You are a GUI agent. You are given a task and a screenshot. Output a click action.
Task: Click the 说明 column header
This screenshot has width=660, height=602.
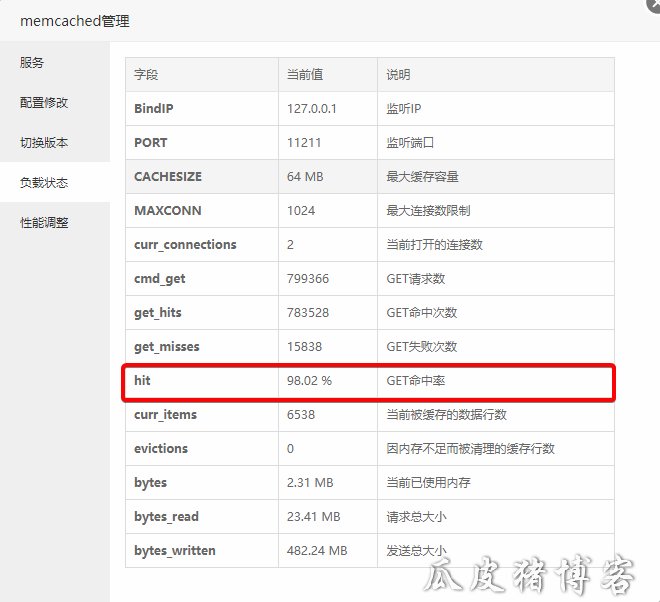(398, 75)
